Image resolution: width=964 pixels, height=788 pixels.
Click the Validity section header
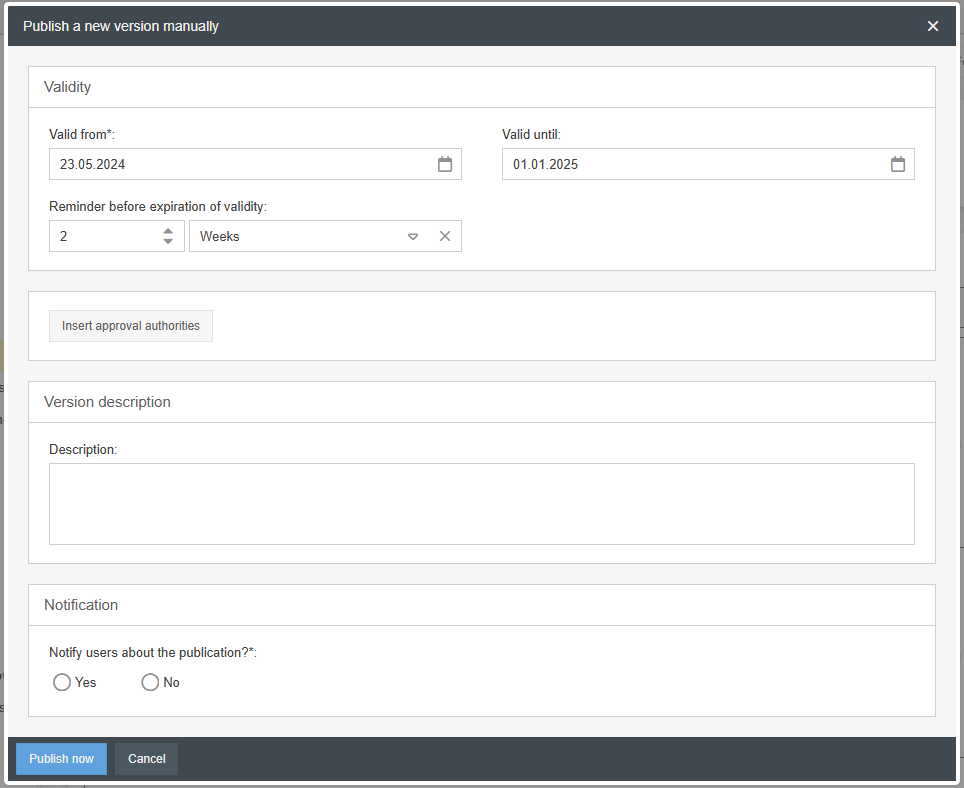click(x=67, y=87)
